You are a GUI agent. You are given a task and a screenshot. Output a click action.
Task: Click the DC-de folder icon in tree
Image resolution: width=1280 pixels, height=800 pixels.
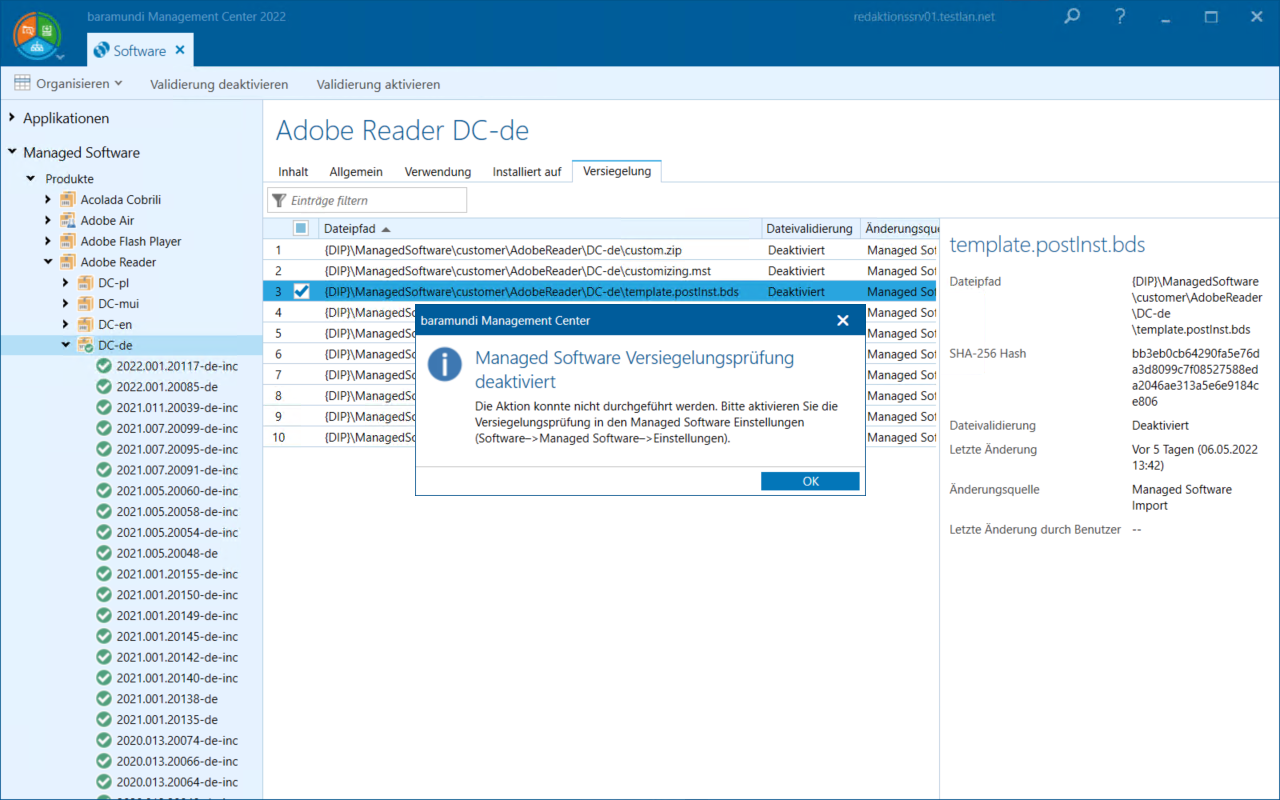point(86,345)
